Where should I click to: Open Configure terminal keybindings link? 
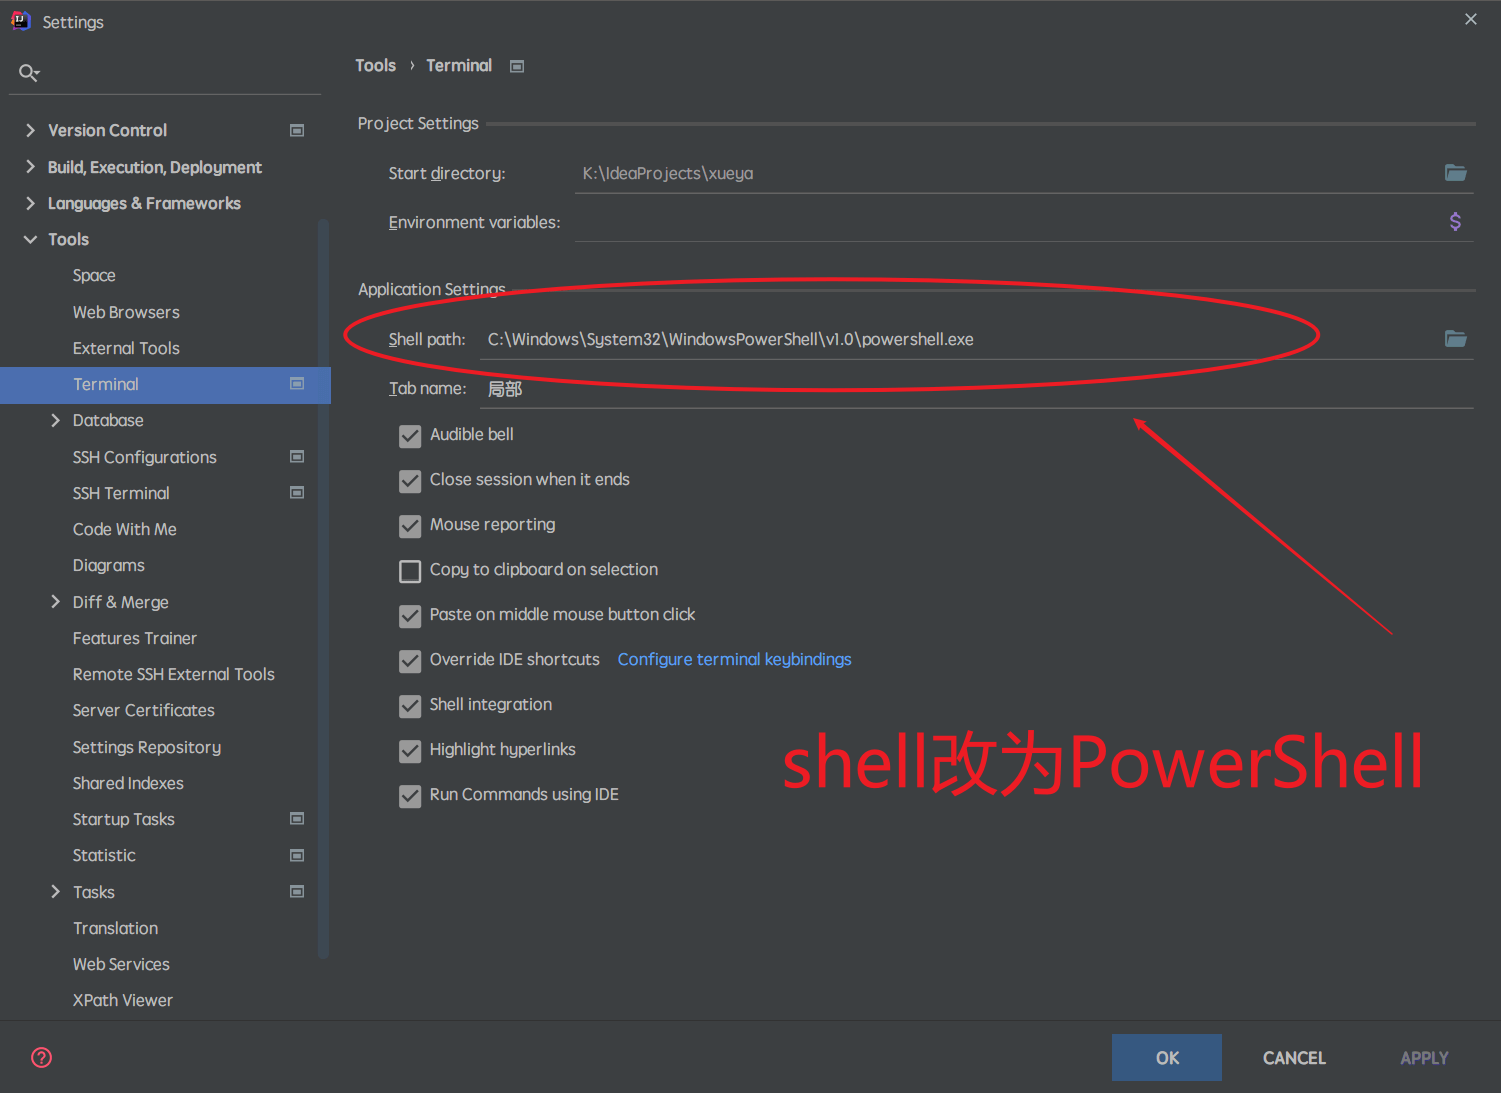point(734,660)
